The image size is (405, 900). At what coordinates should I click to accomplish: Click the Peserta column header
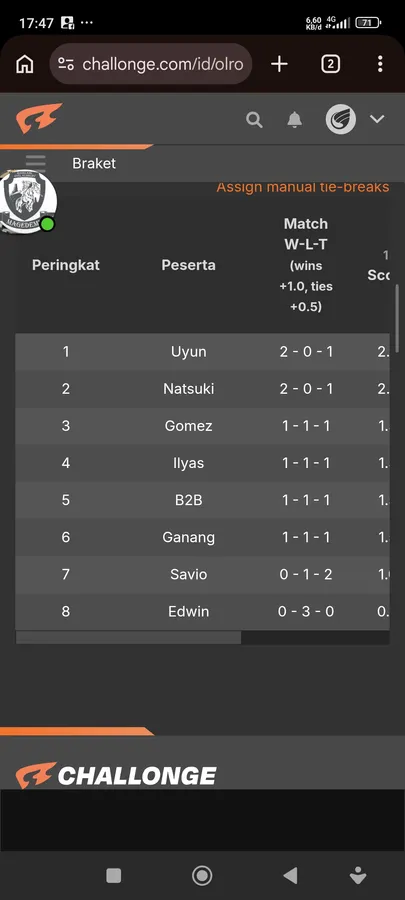(x=189, y=265)
